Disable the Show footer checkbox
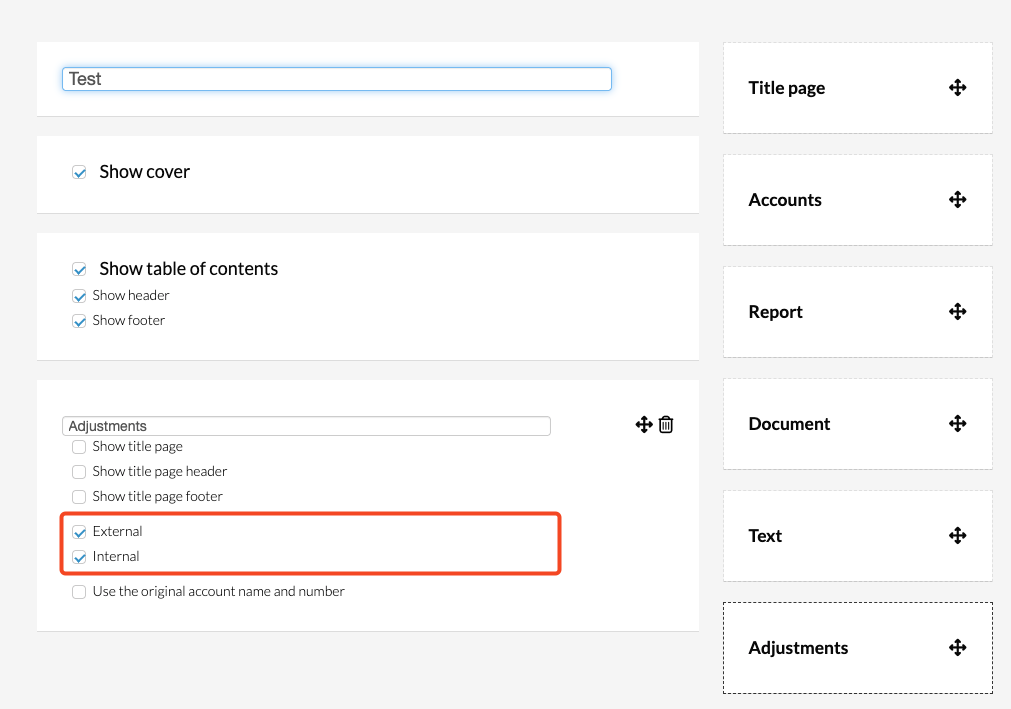 (x=80, y=321)
